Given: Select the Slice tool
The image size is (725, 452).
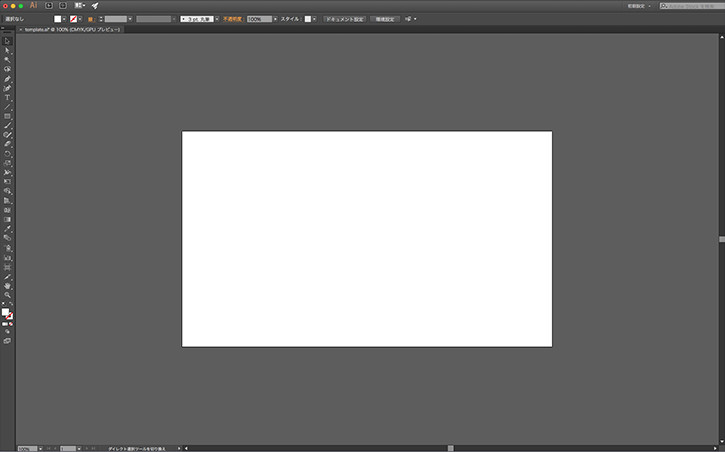Looking at the screenshot, I should pos(7,277).
